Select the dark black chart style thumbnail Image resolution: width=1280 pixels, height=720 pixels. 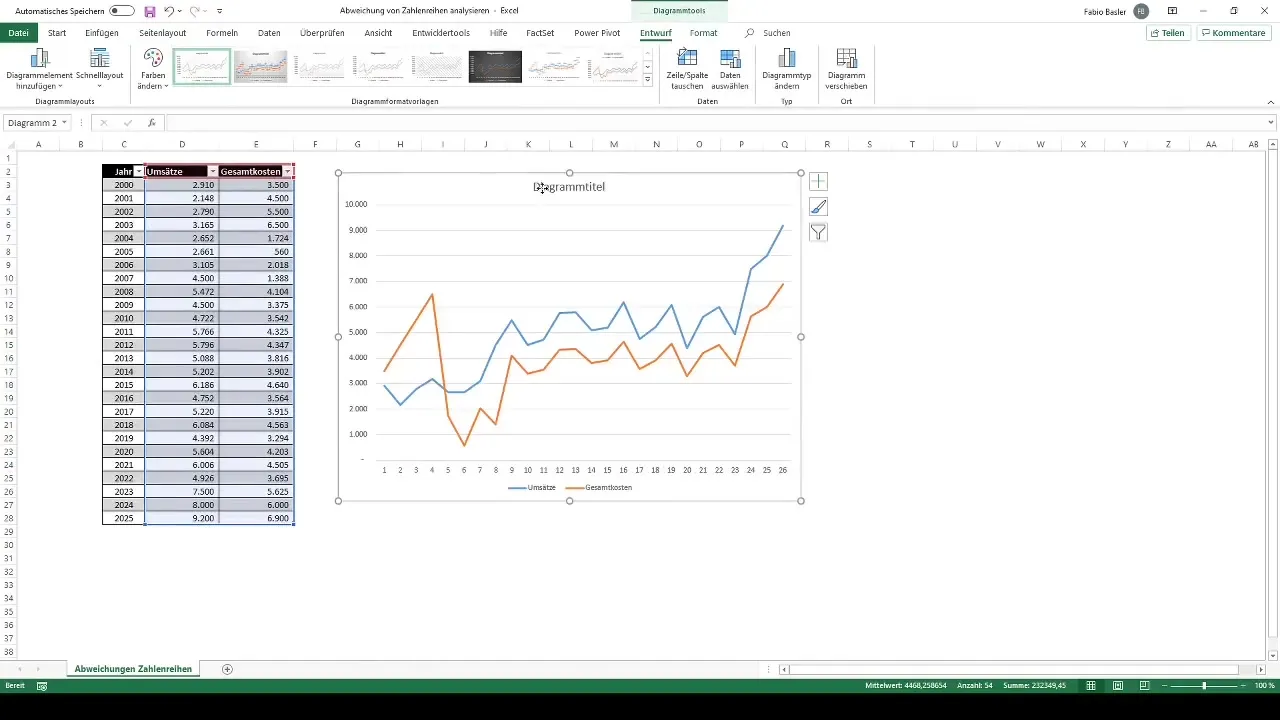(x=495, y=66)
